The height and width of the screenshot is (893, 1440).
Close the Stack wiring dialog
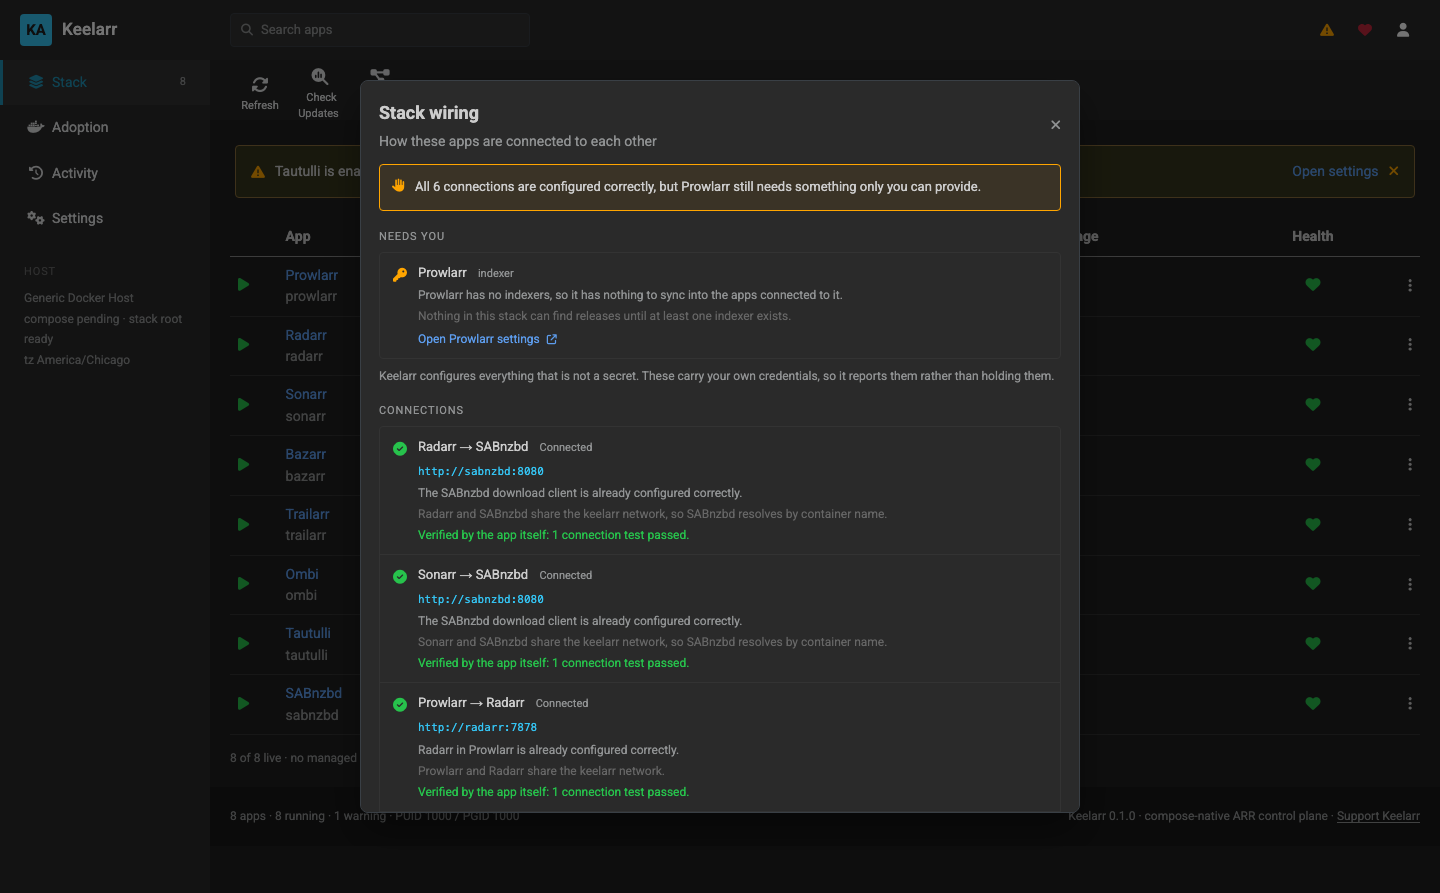1055,125
